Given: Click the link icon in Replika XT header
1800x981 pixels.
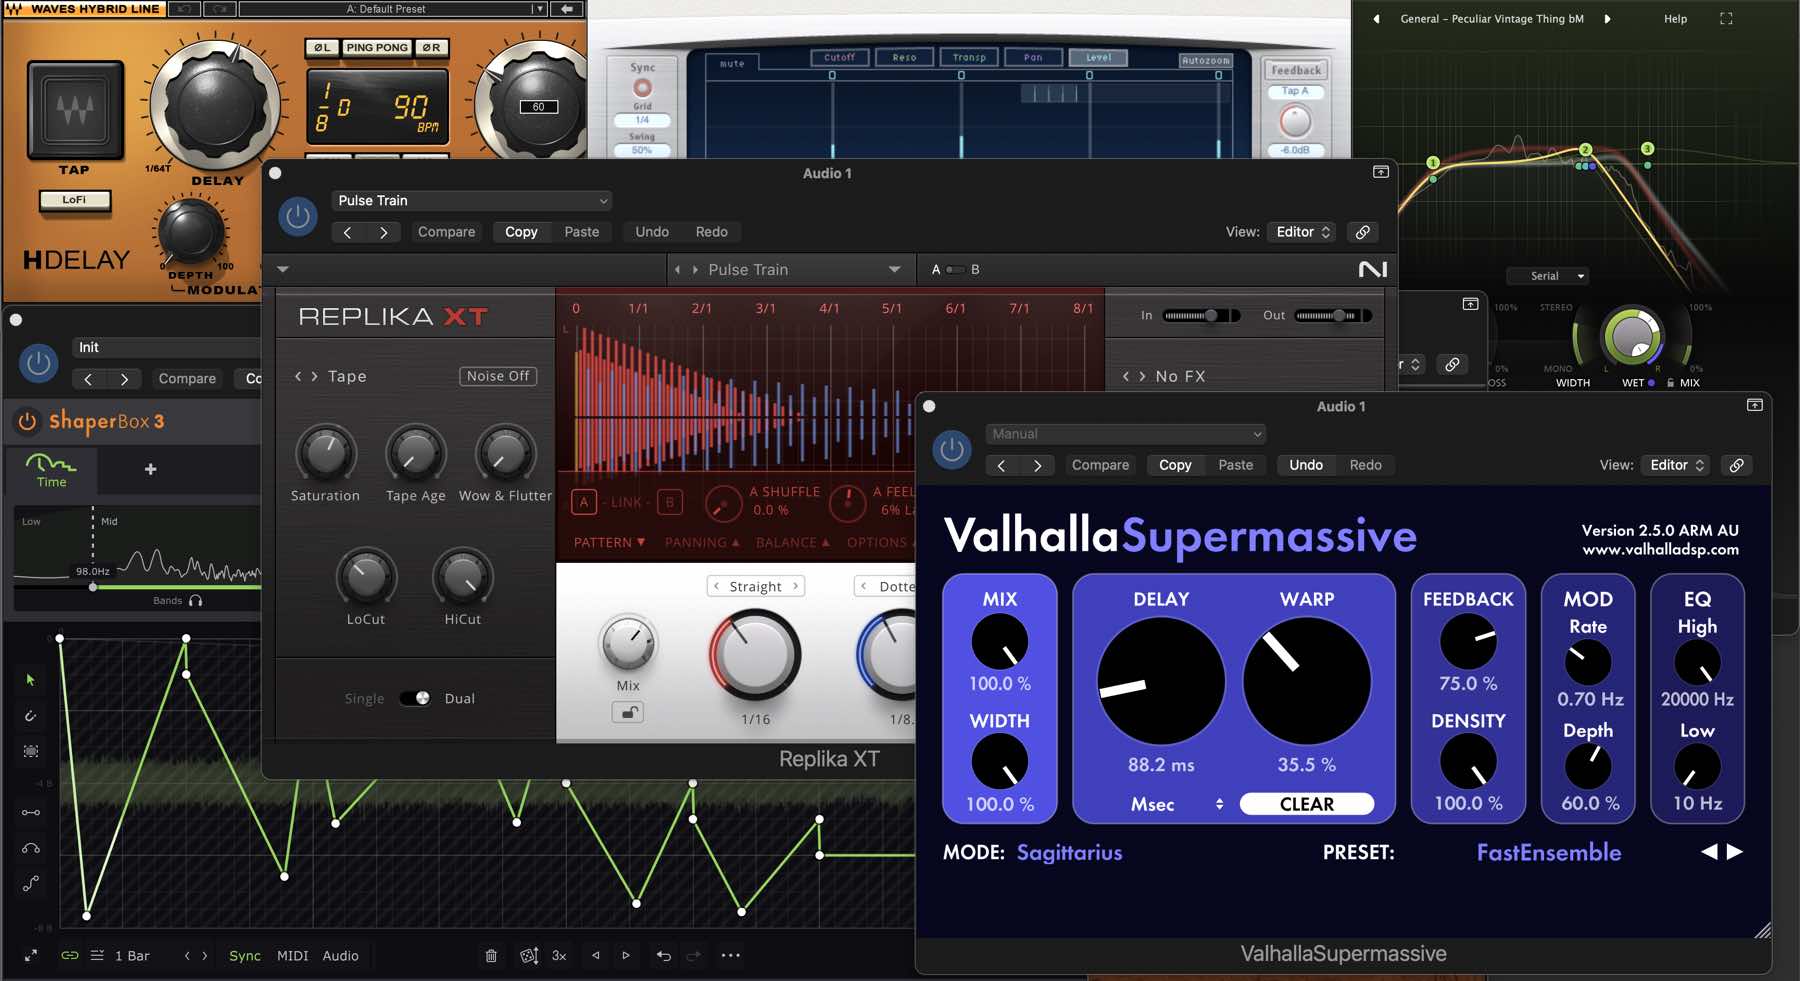Looking at the screenshot, I should [x=1362, y=232].
